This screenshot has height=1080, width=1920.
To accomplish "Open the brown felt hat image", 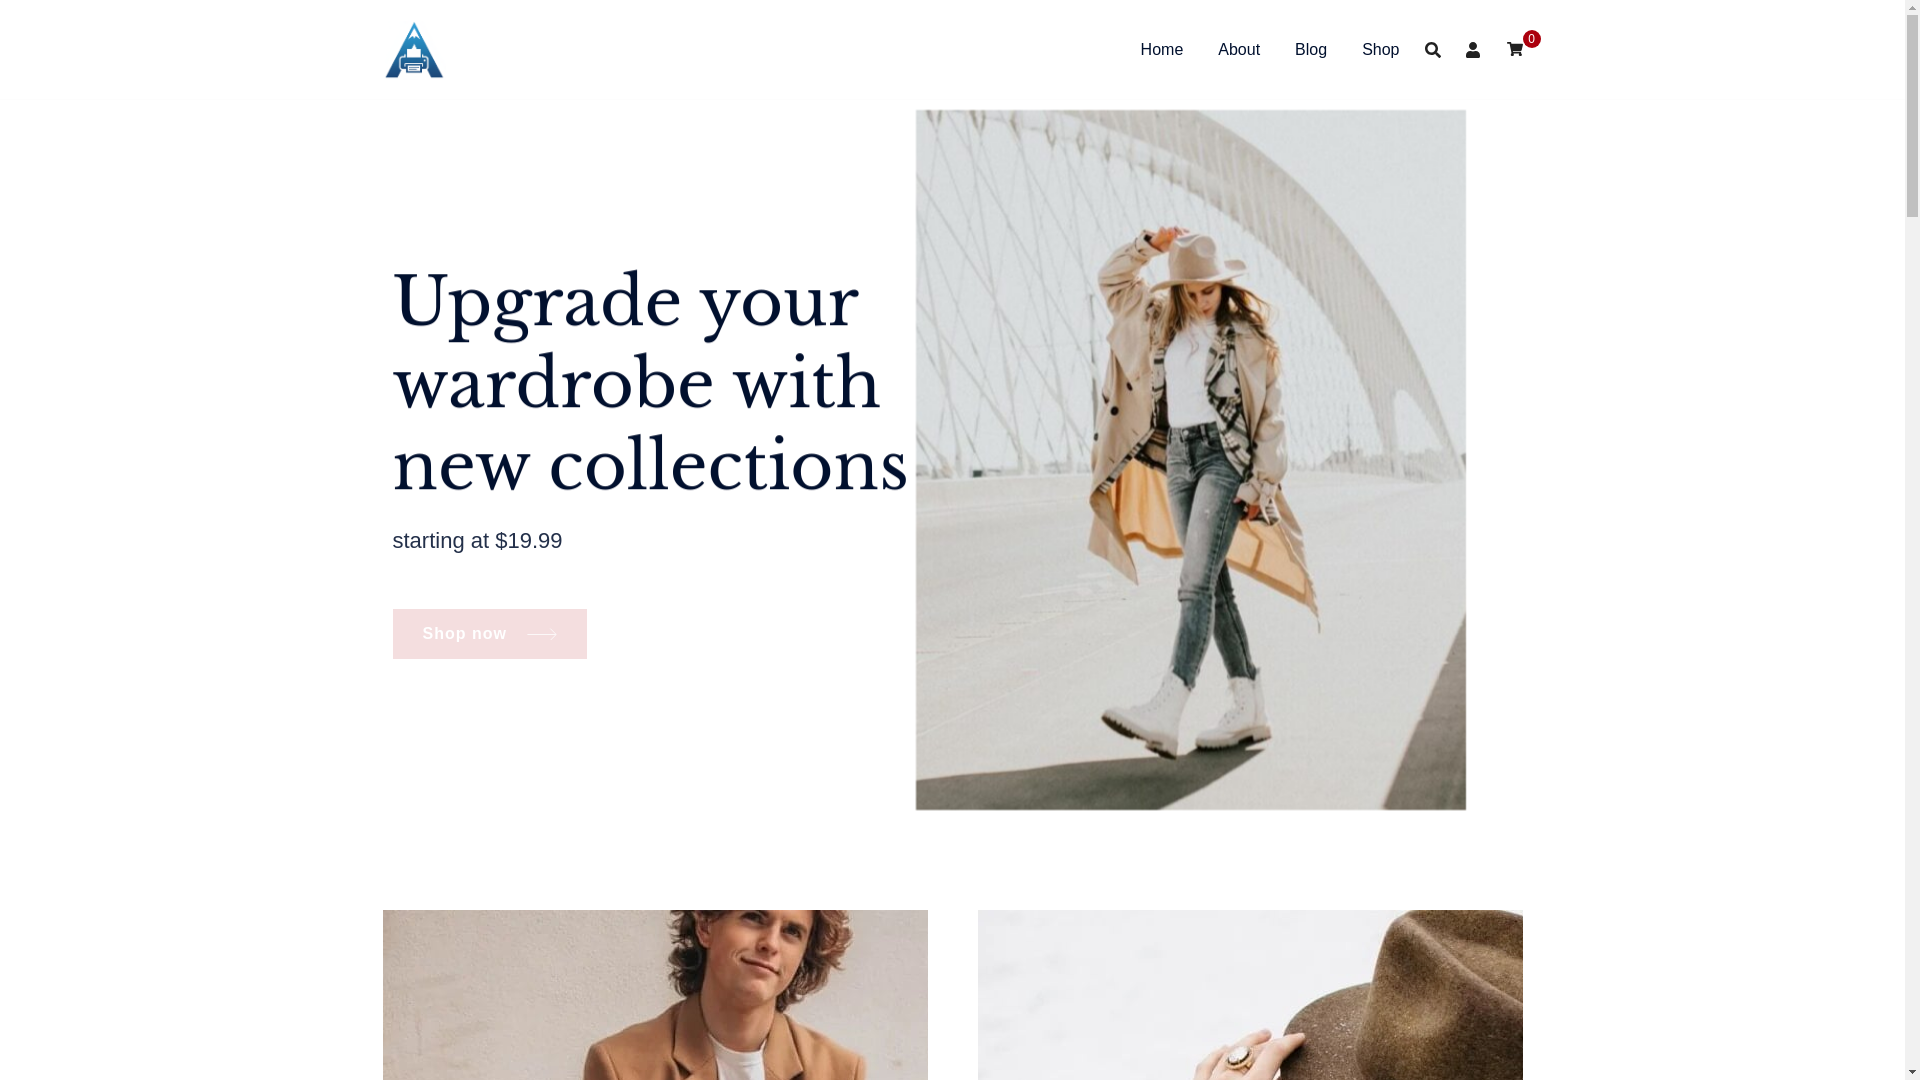I will click(x=1250, y=995).
